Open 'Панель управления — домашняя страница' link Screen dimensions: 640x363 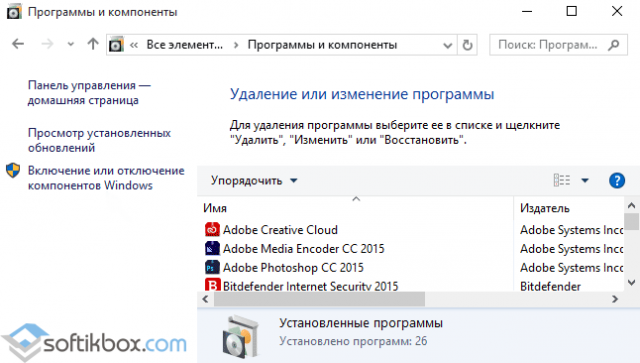point(89,92)
